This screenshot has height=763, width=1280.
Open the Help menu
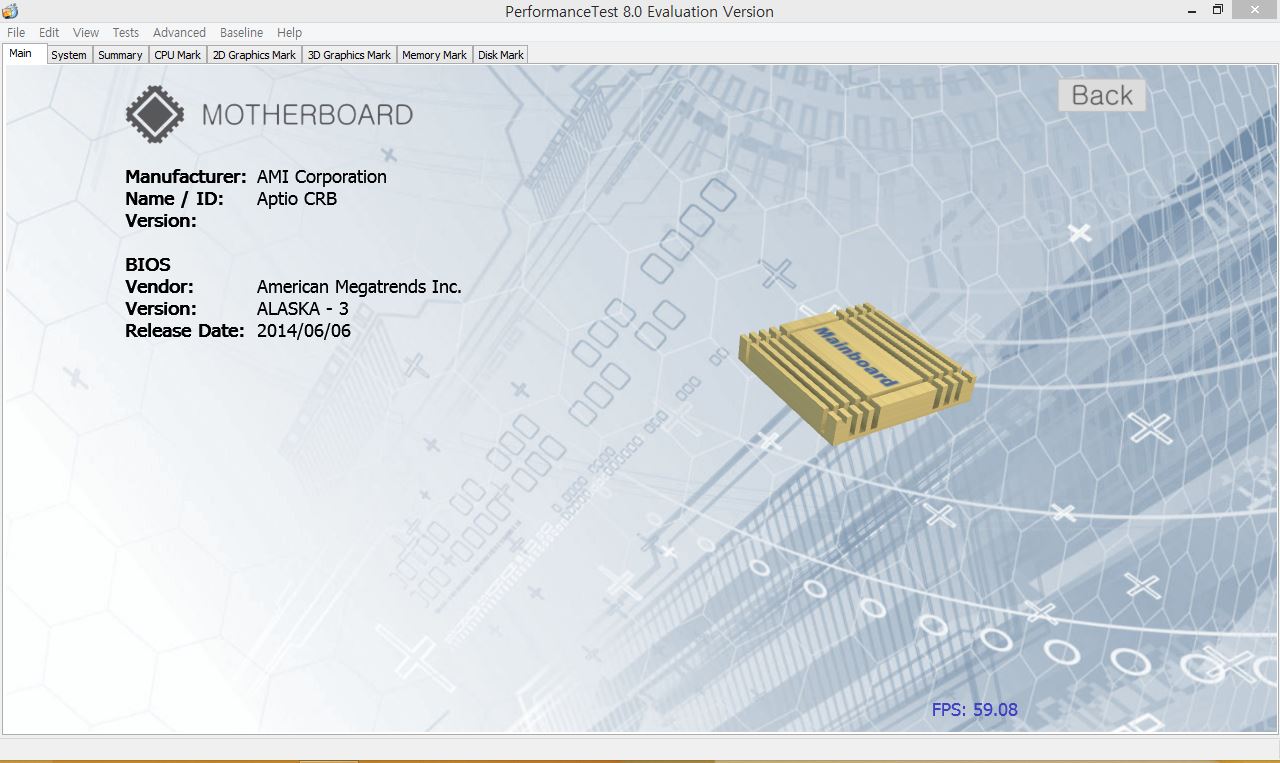(289, 32)
